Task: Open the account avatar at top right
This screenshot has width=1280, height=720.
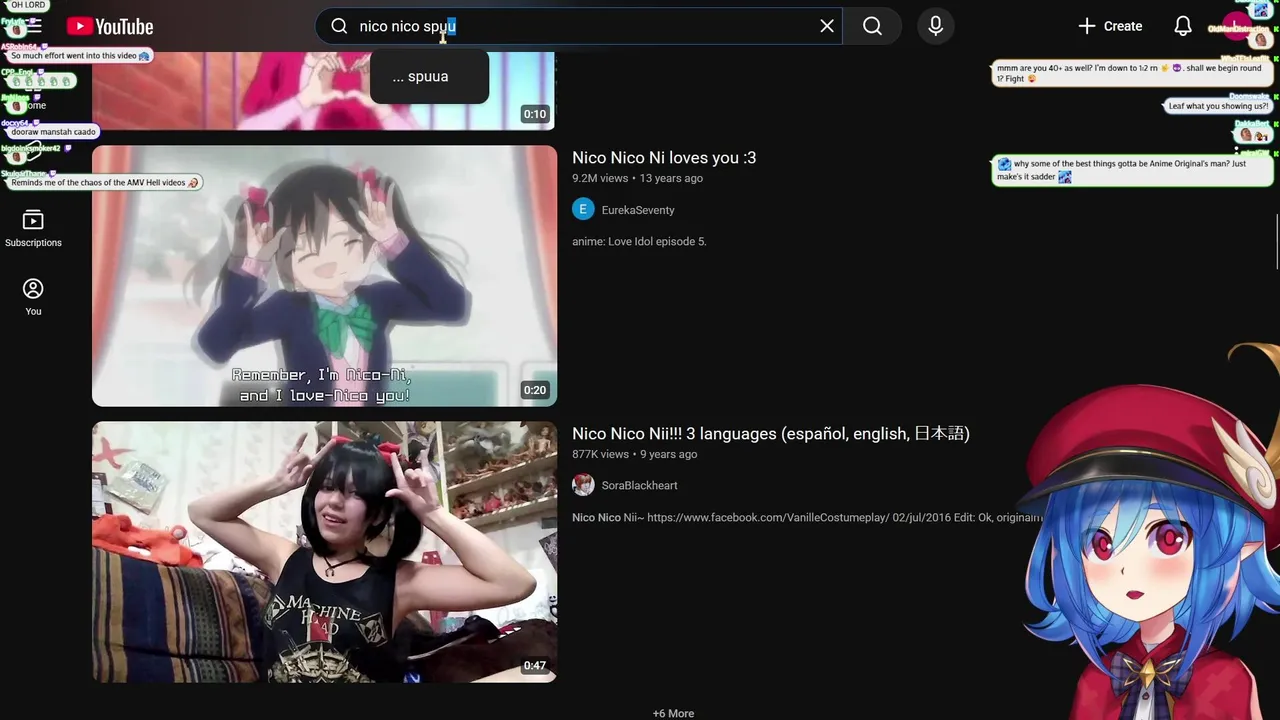Action: click(x=1238, y=26)
